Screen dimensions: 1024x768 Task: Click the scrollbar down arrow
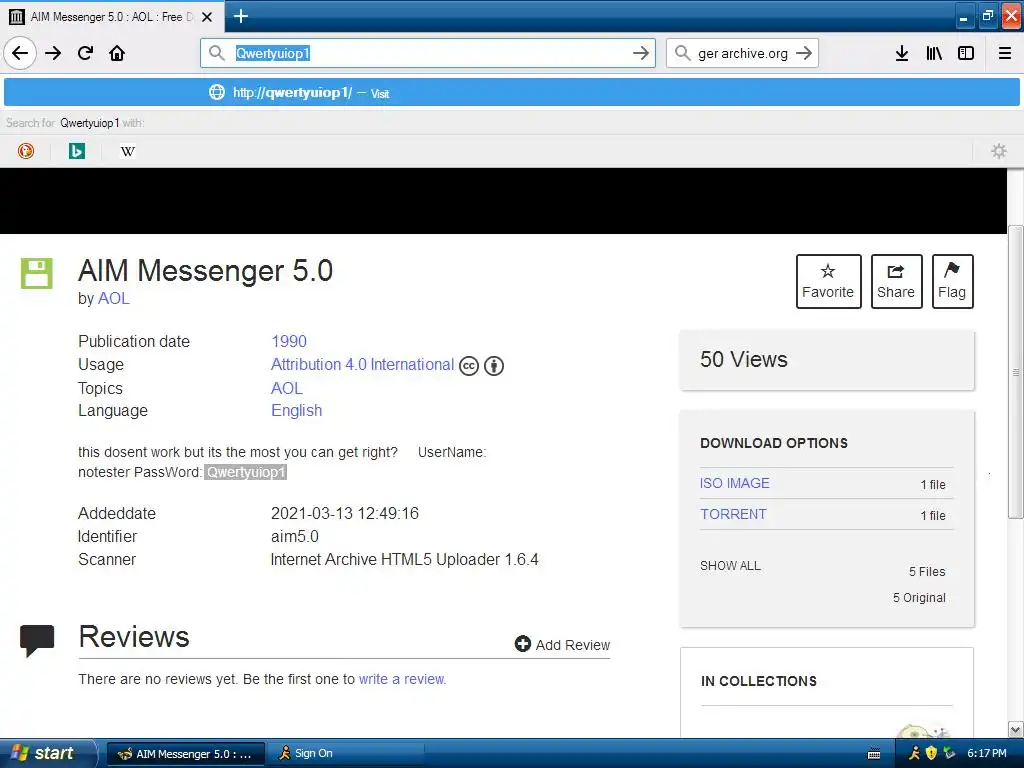[x=1016, y=729]
